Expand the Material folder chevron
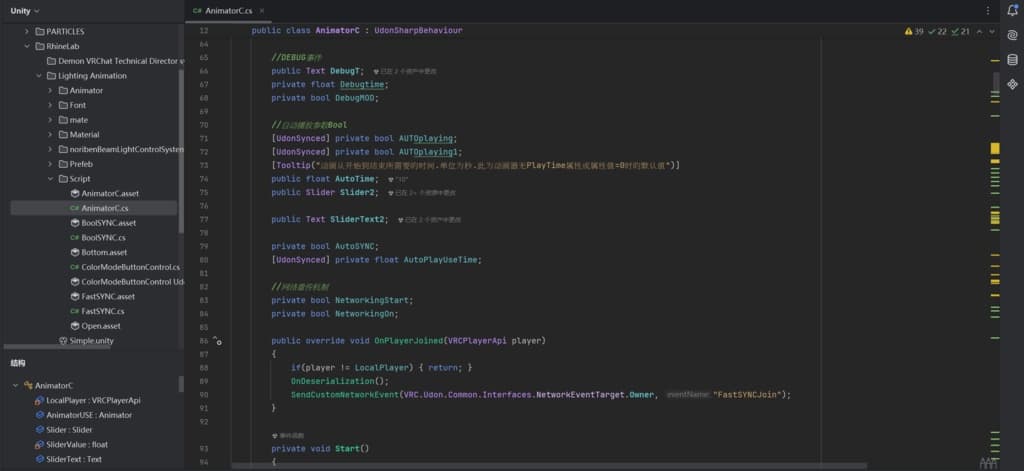This screenshot has height=471, width=1024. [x=50, y=135]
